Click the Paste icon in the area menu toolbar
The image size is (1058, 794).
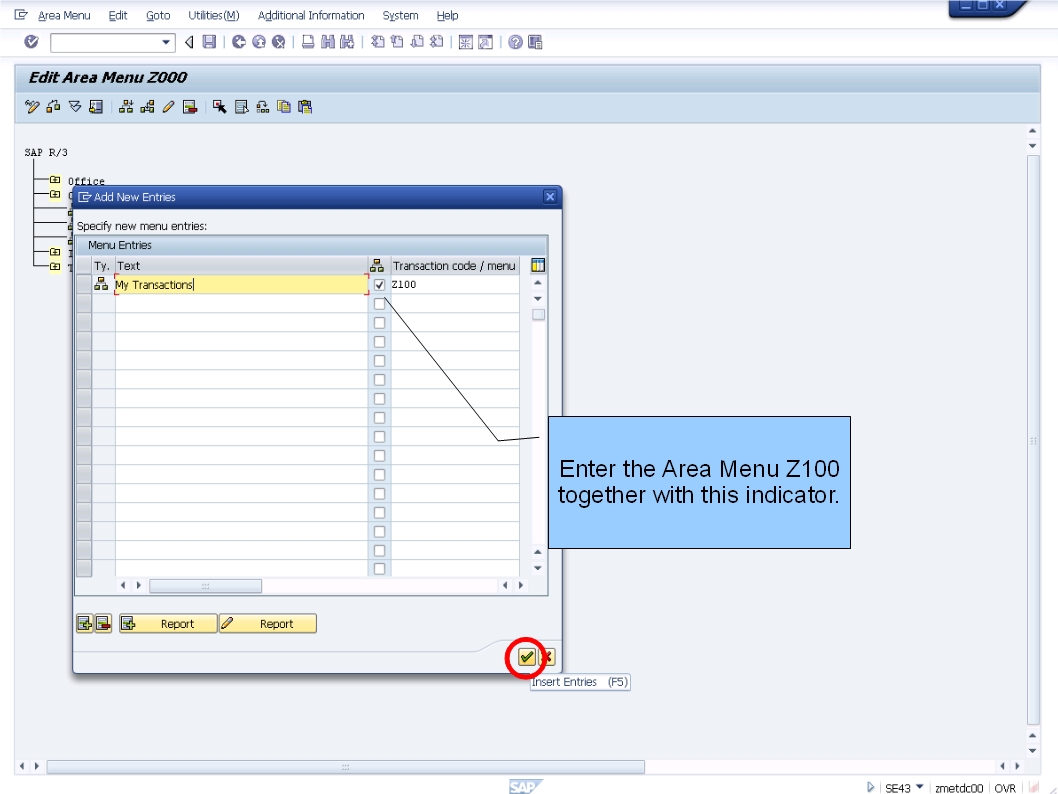pyautogui.click(x=303, y=107)
